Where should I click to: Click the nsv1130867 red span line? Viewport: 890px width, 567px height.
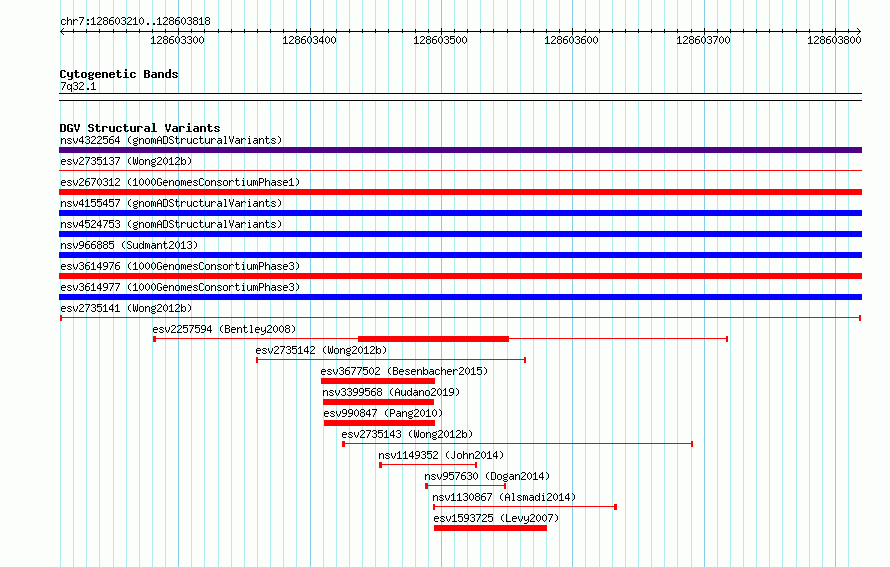525,507
